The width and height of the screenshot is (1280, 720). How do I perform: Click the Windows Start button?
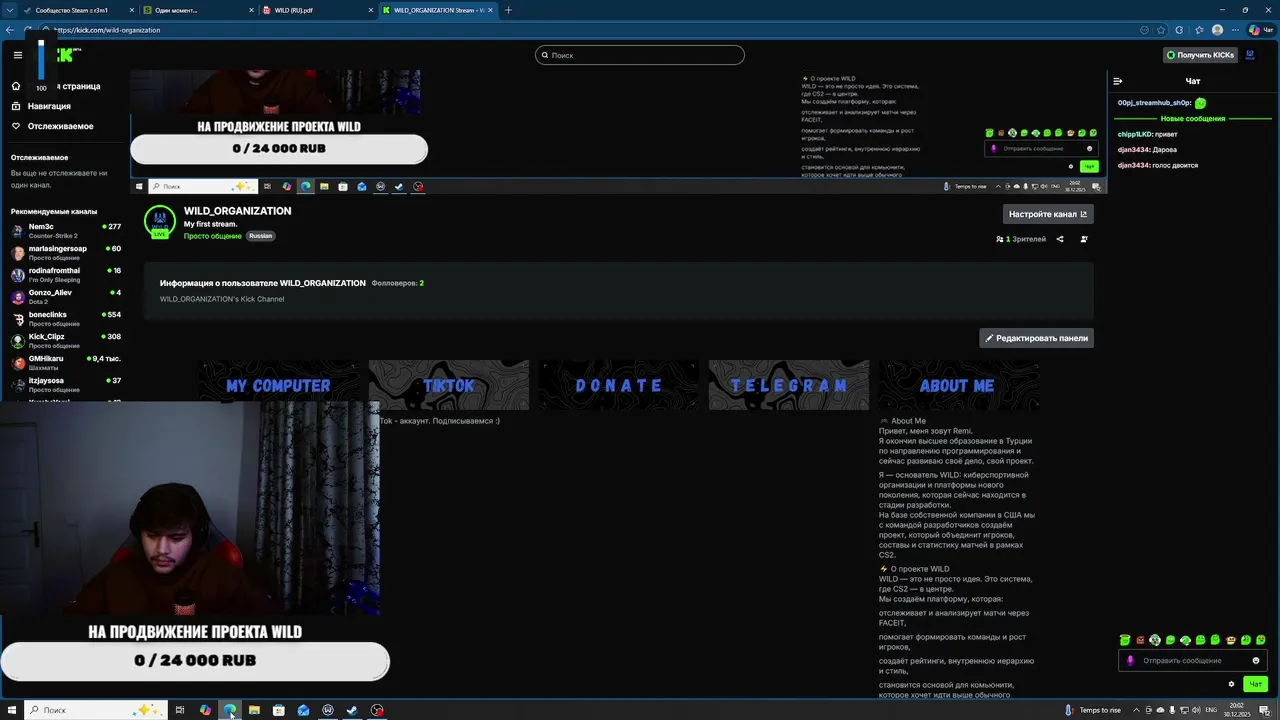tap(12, 710)
